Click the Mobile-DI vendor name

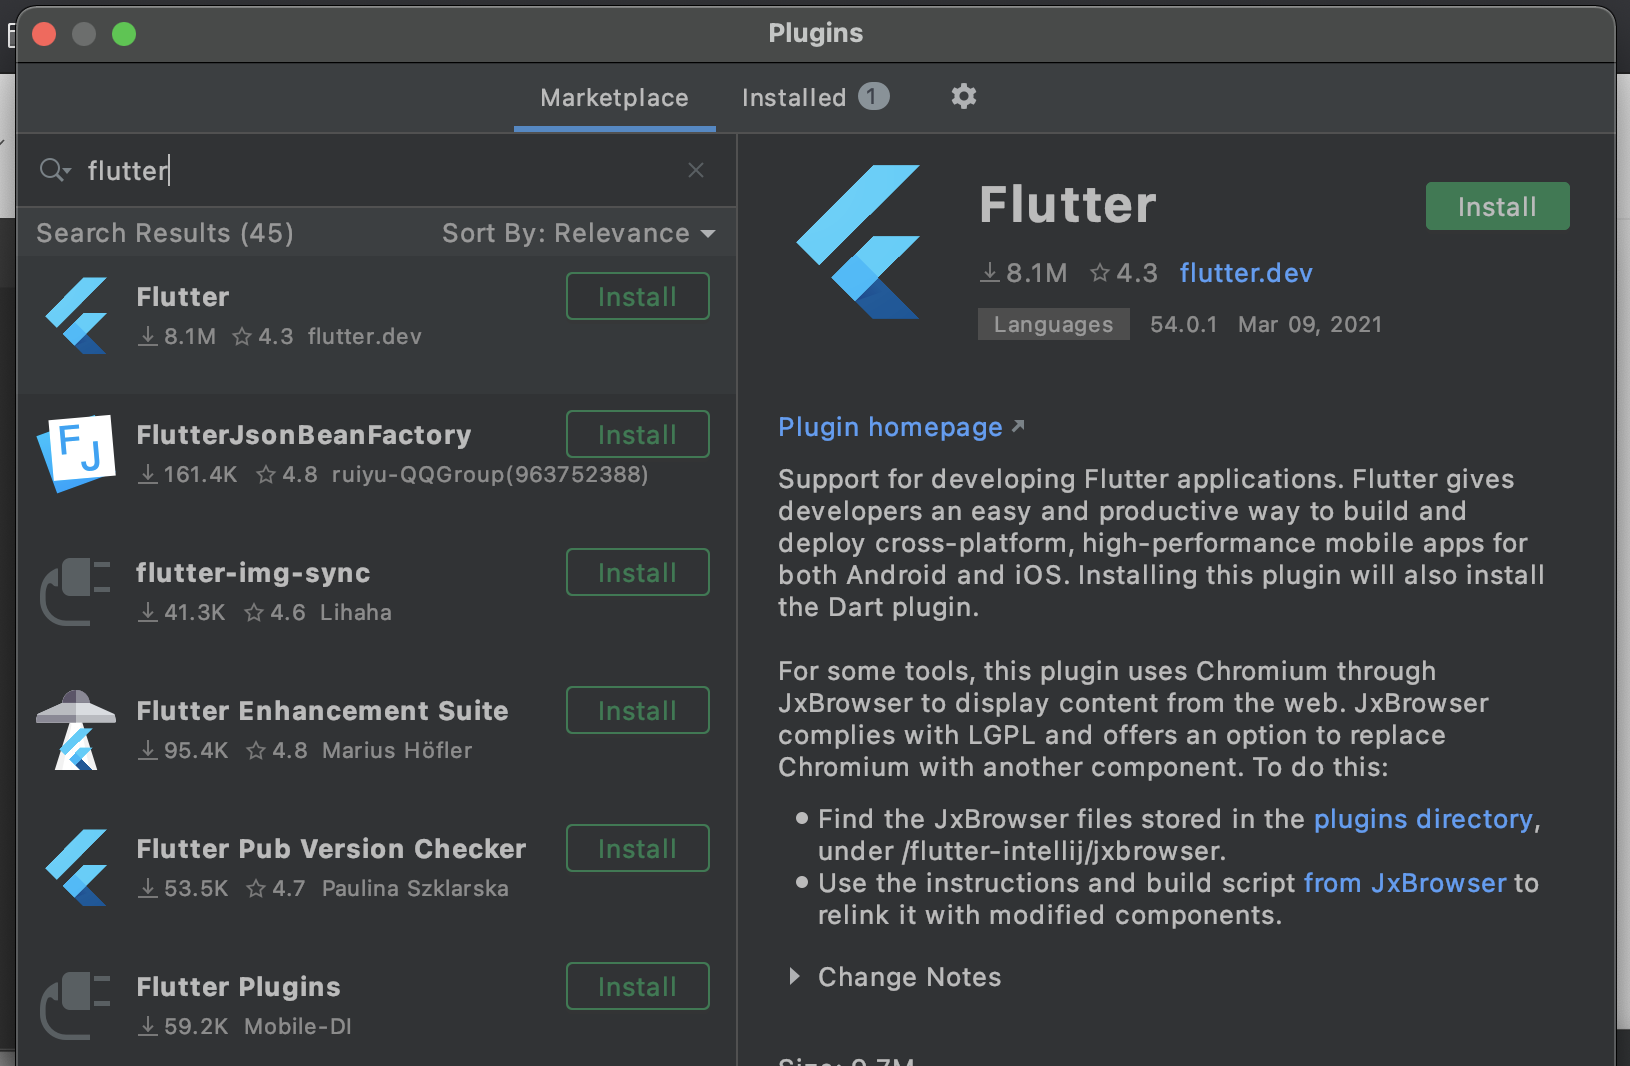point(298,1026)
